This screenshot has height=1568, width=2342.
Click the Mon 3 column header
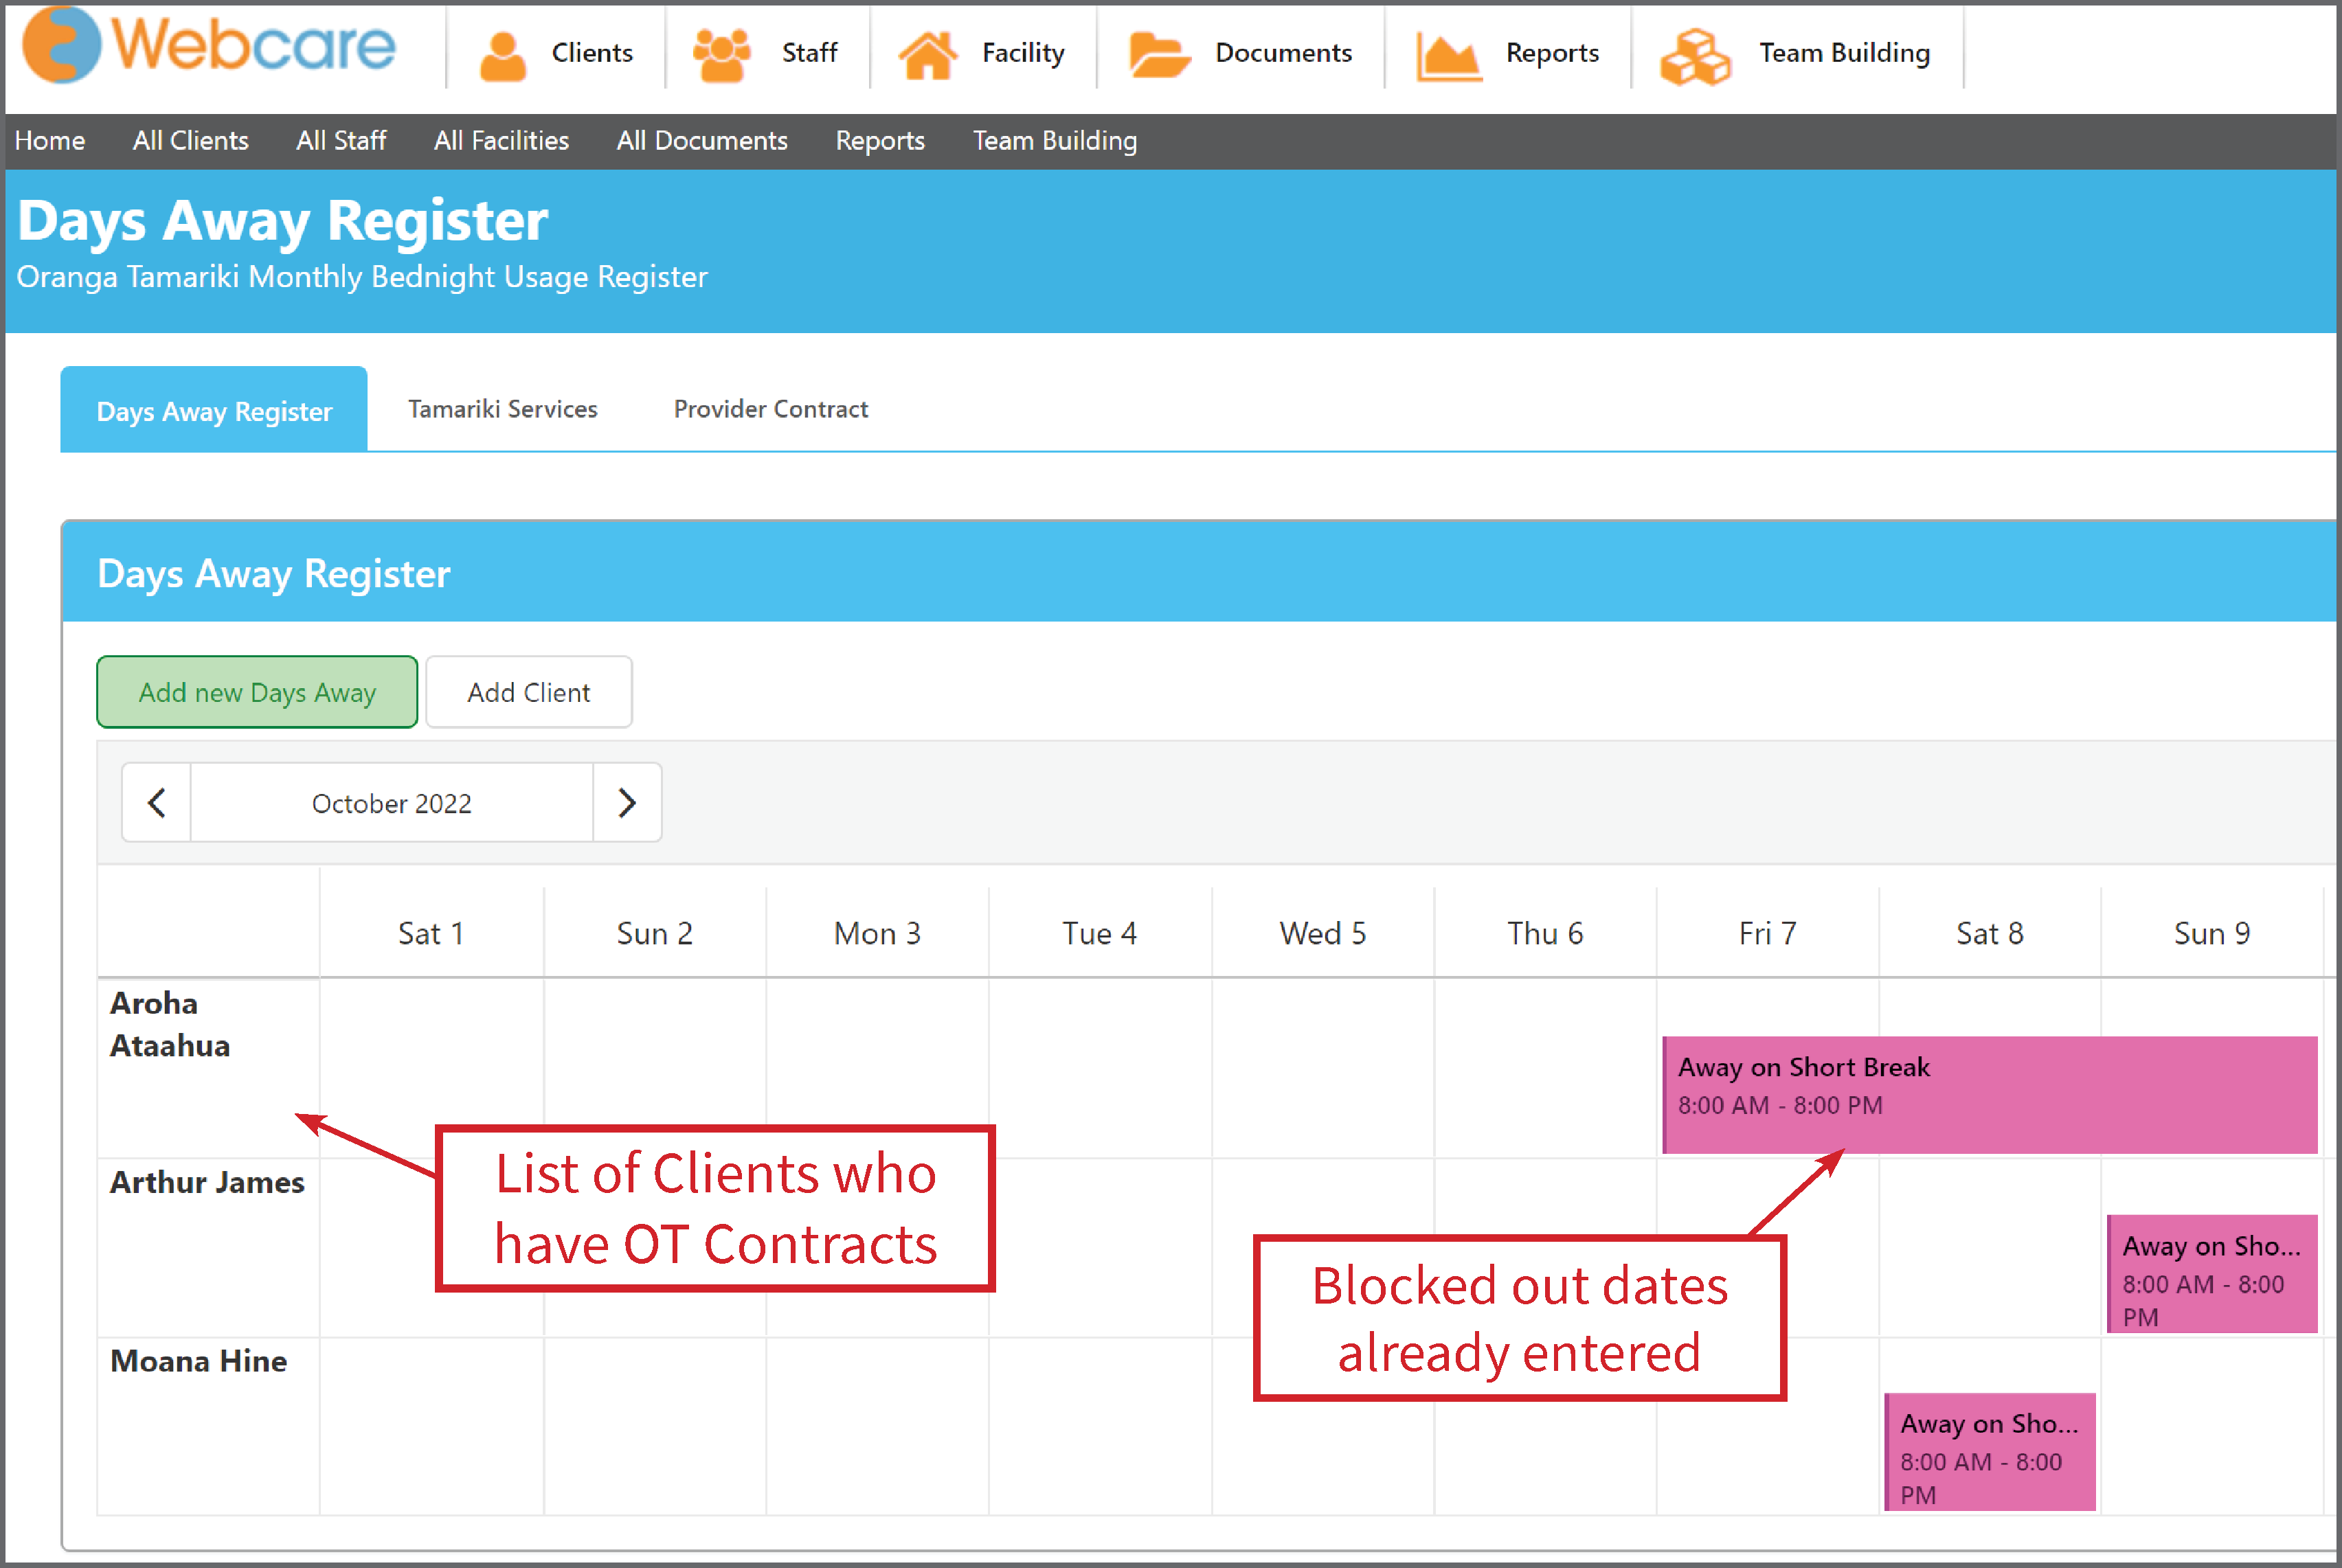coord(877,933)
